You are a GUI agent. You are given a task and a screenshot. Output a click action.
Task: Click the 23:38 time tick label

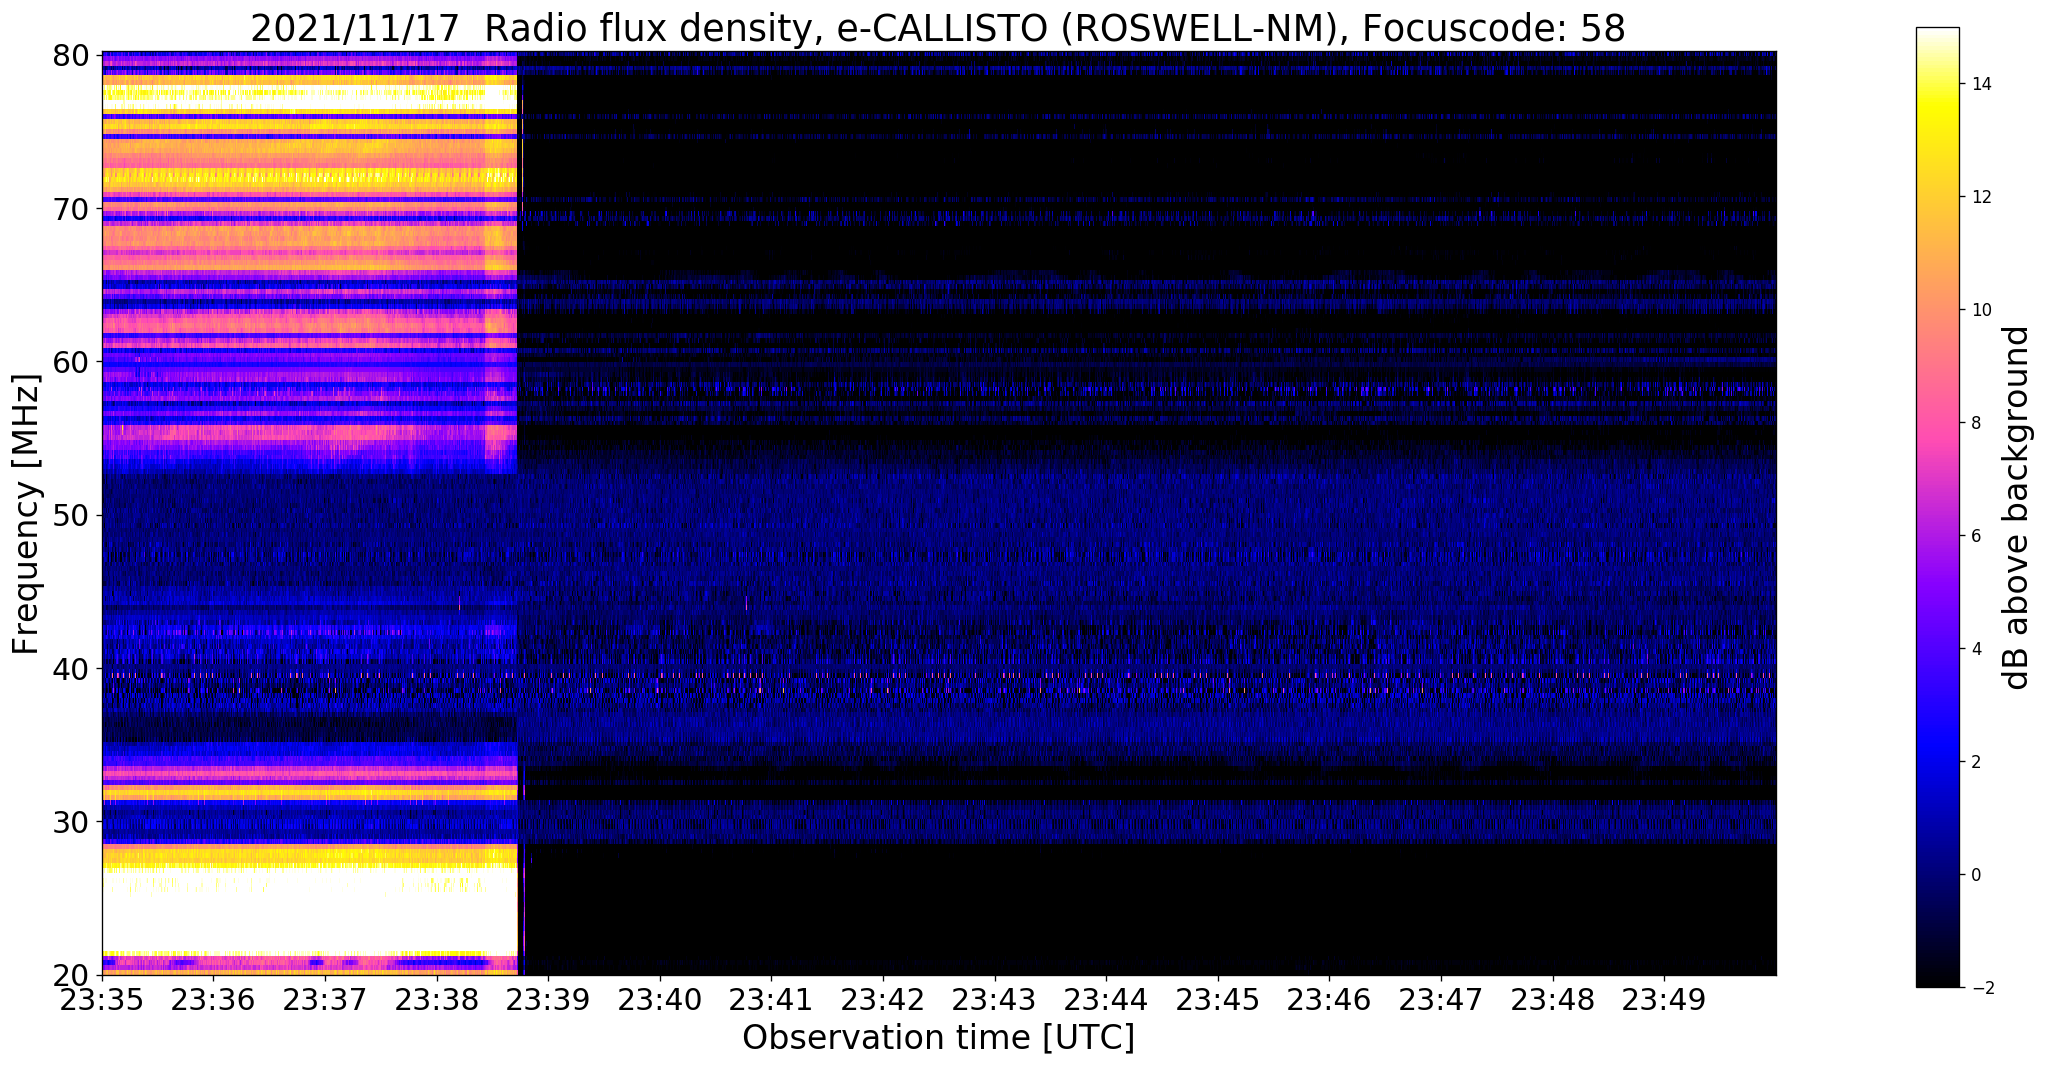(x=437, y=999)
